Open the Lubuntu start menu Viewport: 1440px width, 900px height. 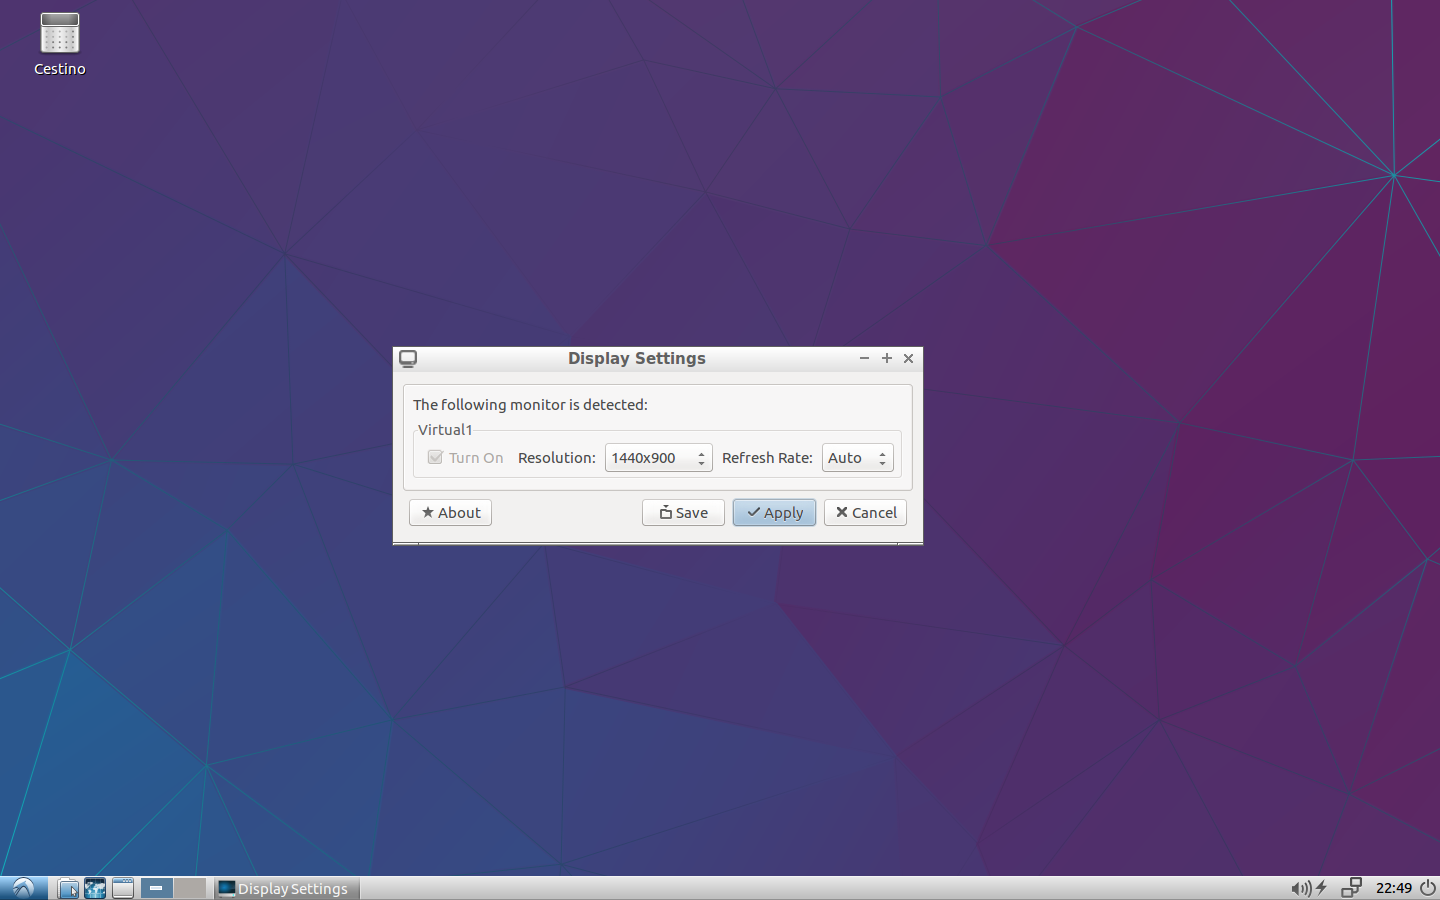[x=23, y=888]
